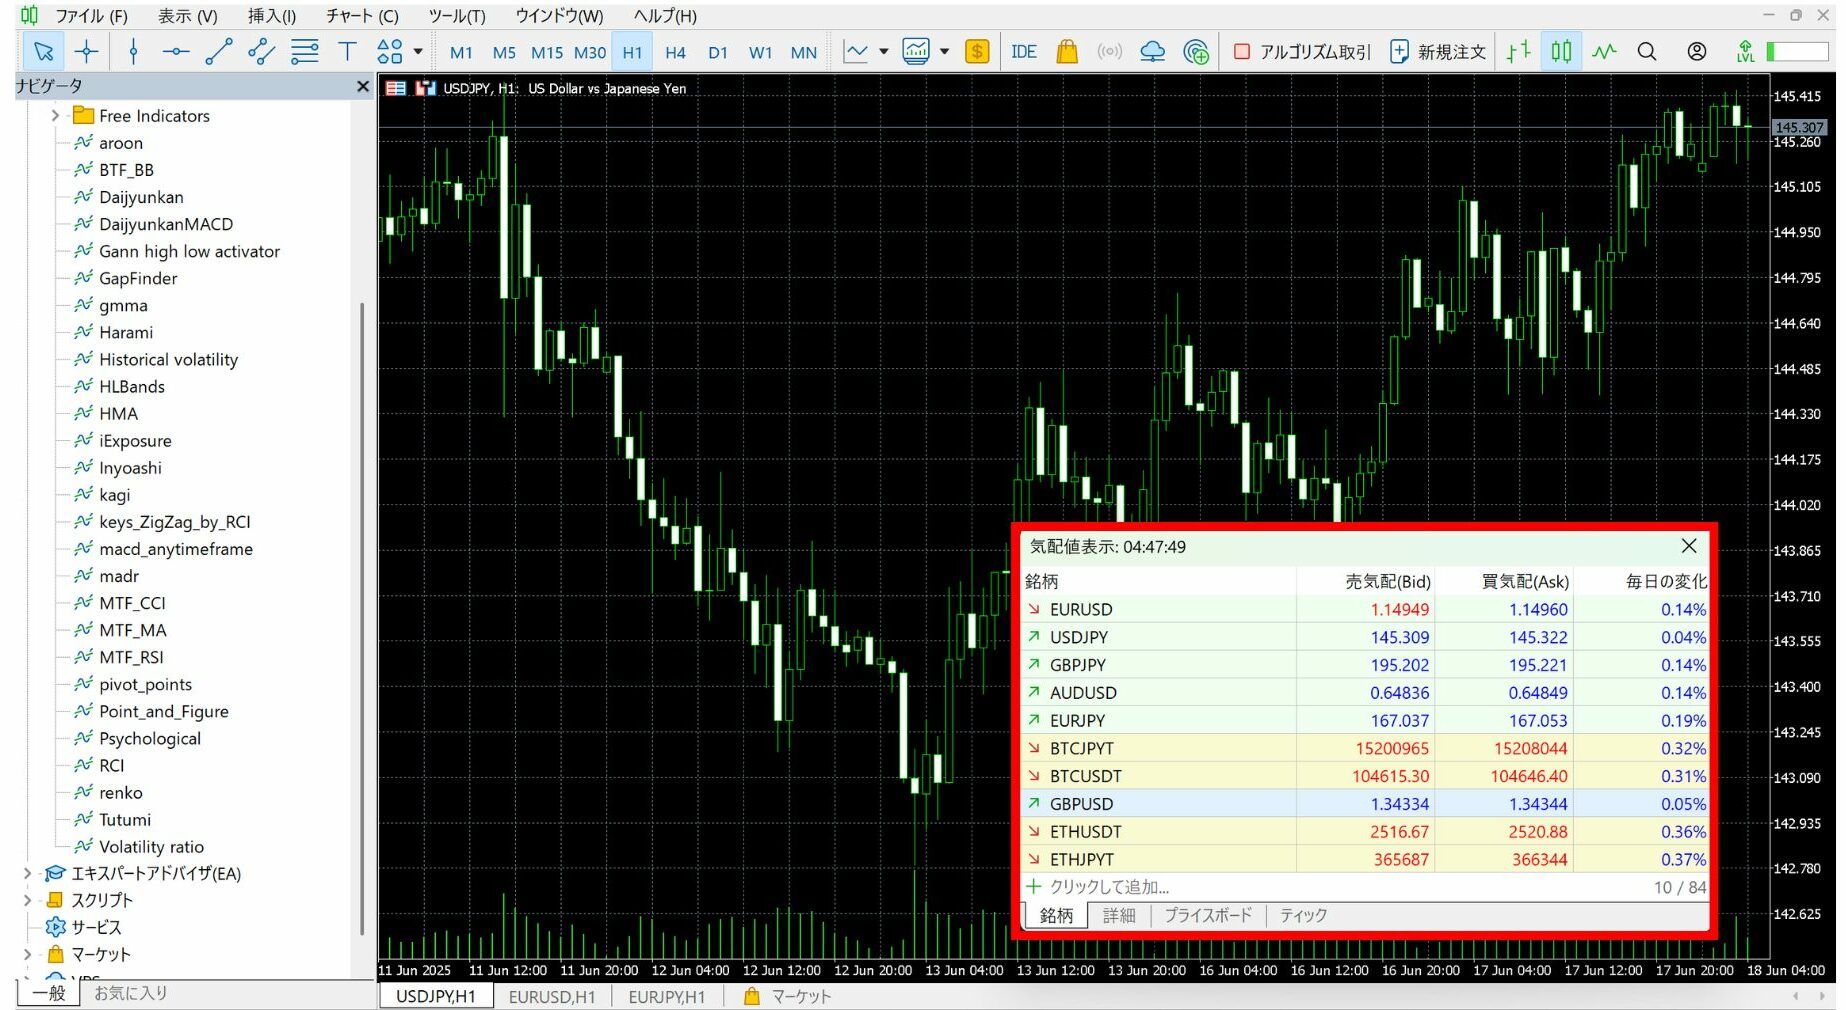Image resolution: width=1846 pixels, height=1010 pixels.
Task: Open the shapes tool dropdown arrow
Action: pyautogui.click(x=418, y=52)
